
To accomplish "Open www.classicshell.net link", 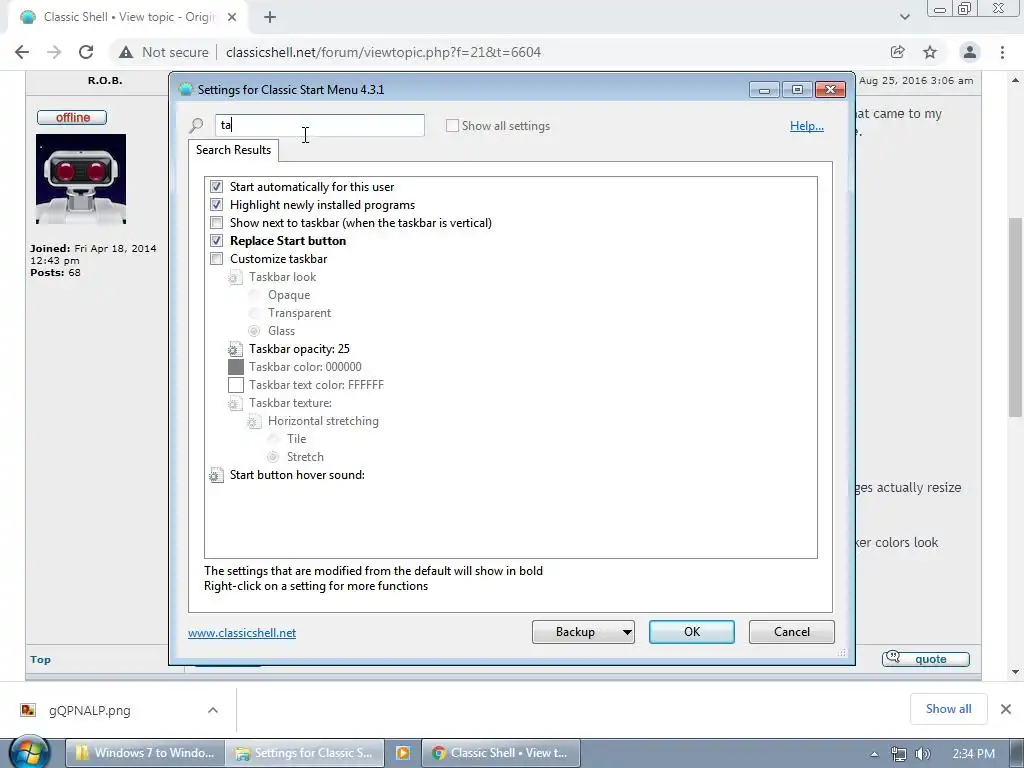I will (x=242, y=633).
